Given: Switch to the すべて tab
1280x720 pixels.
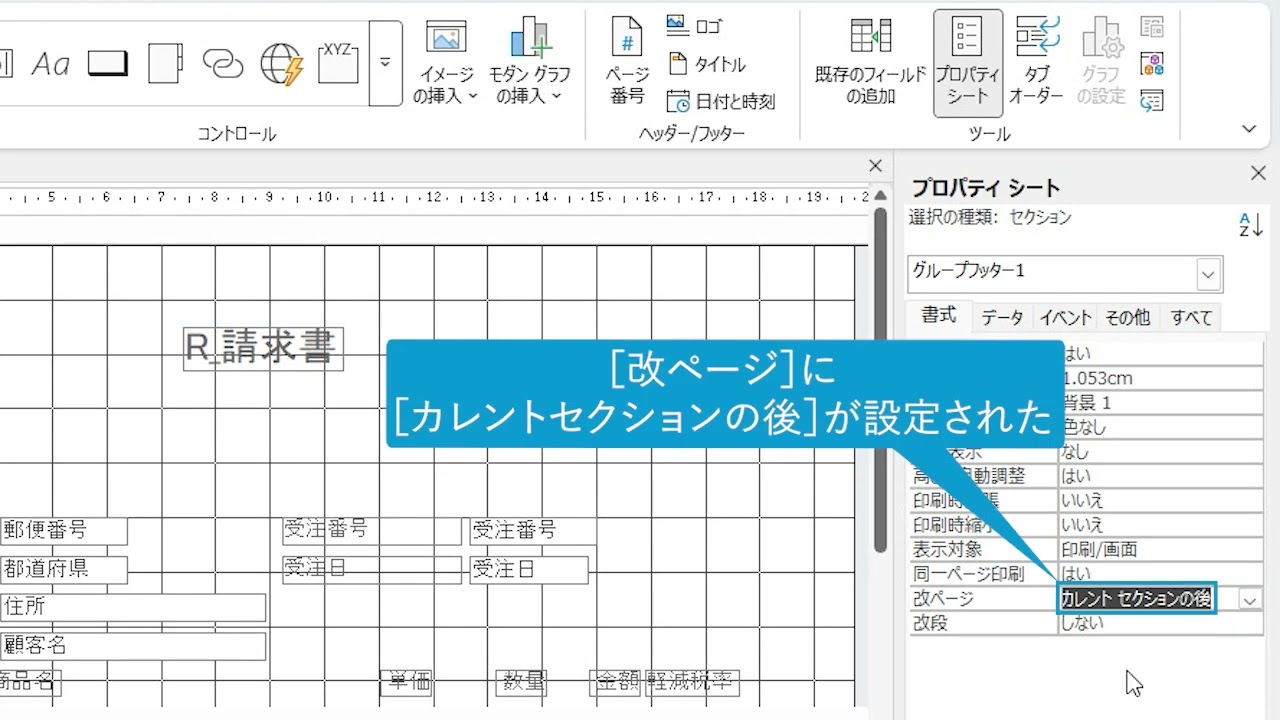Looking at the screenshot, I should (x=1191, y=317).
